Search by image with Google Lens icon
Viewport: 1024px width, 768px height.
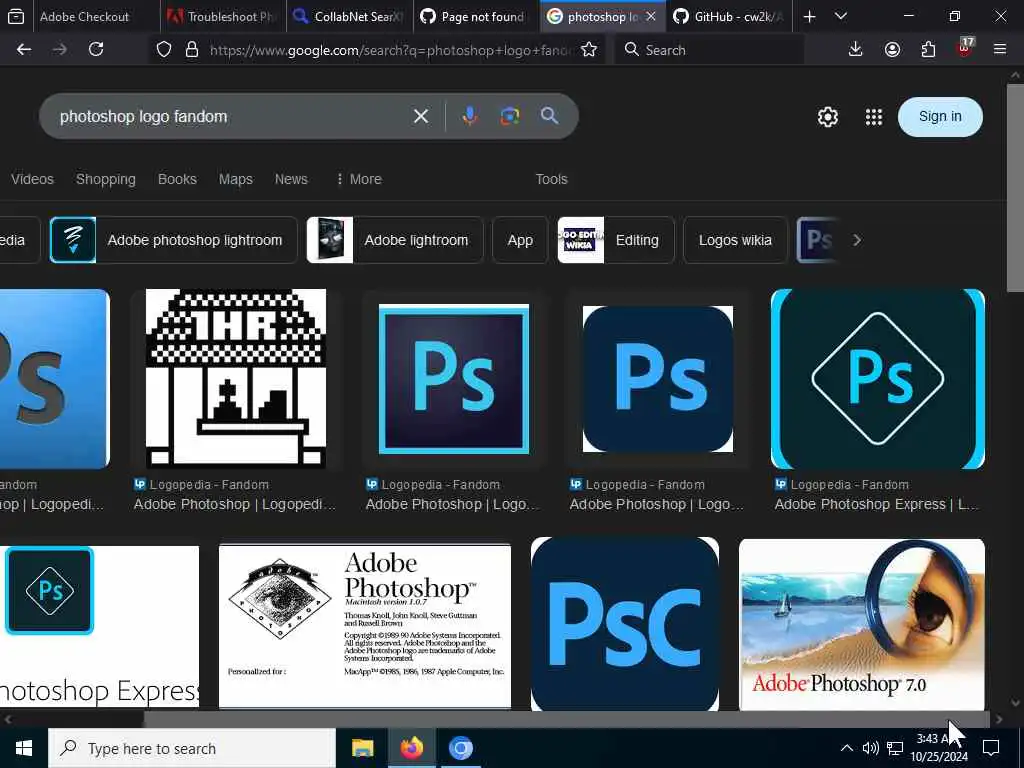[x=510, y=116]
